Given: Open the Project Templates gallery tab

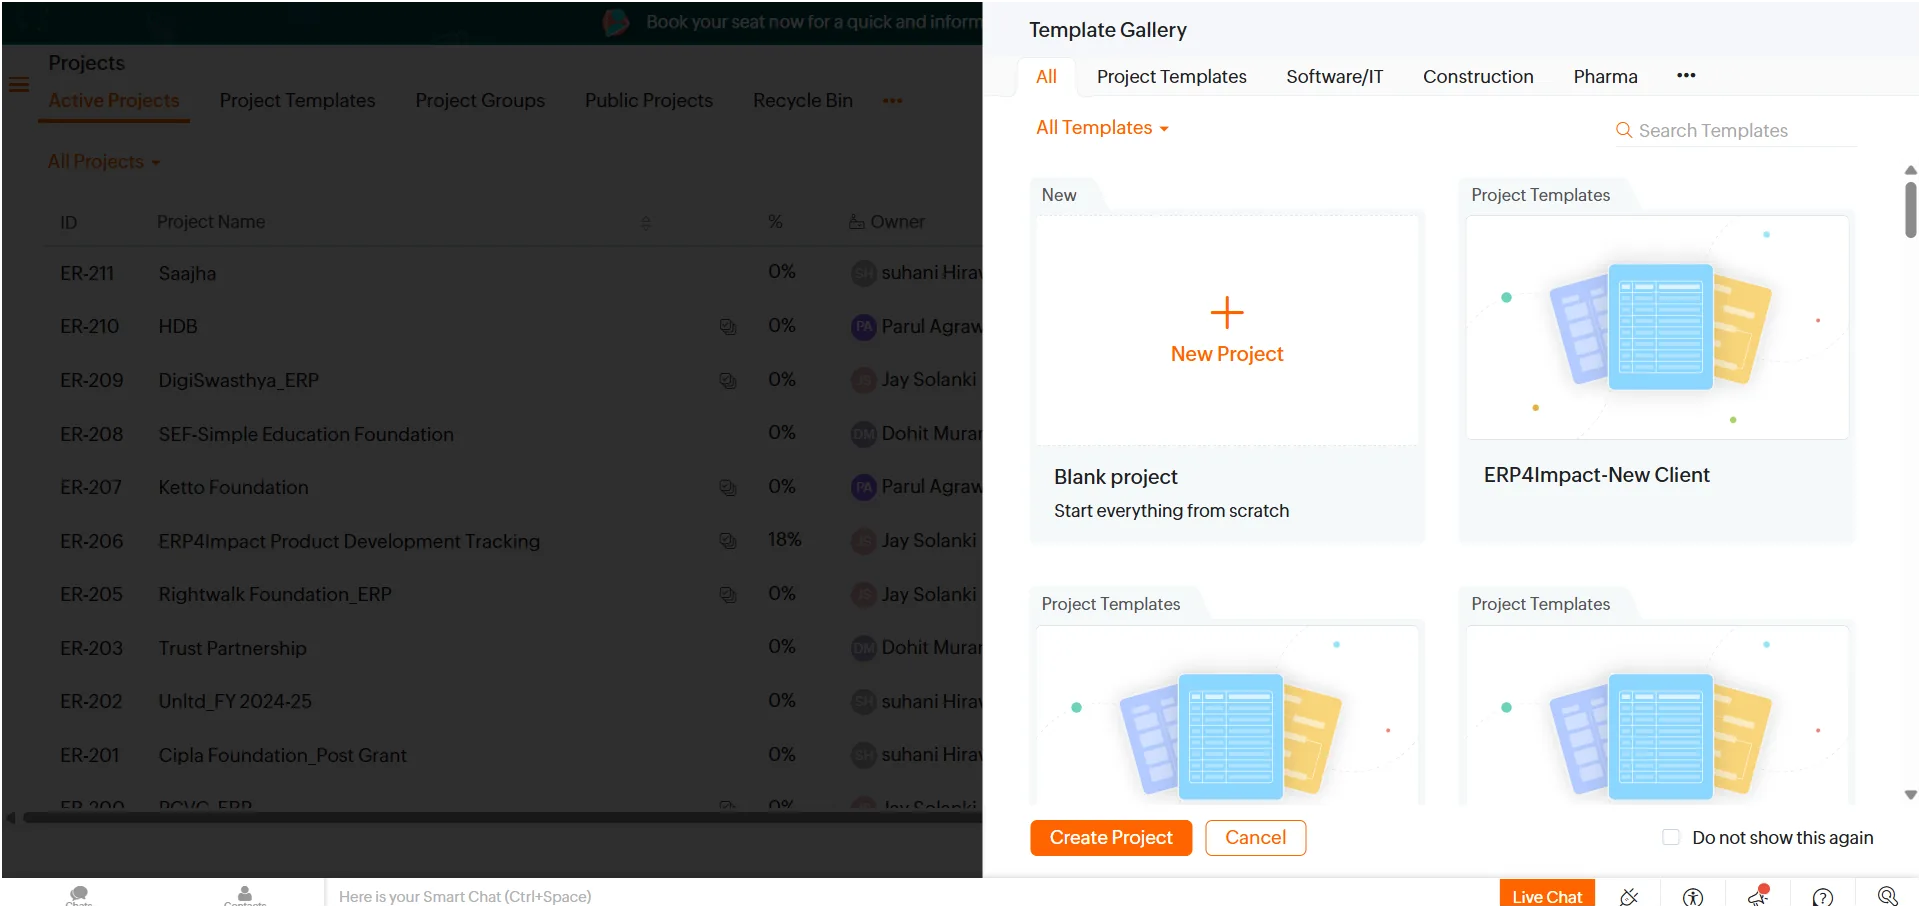Looking at the screenshot, I should click(1172, 77).
